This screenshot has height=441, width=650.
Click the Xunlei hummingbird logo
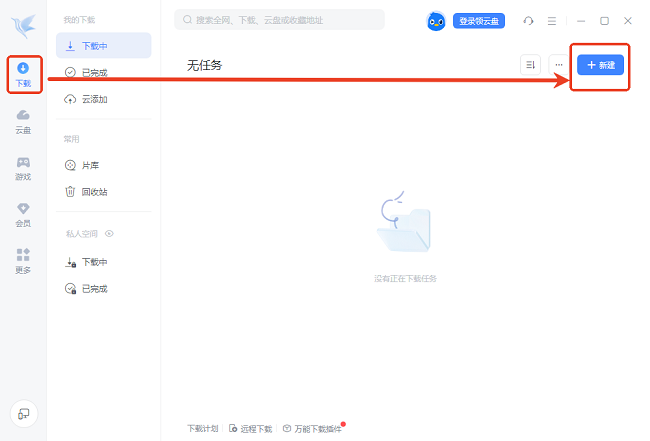click(x=24, y=26)
